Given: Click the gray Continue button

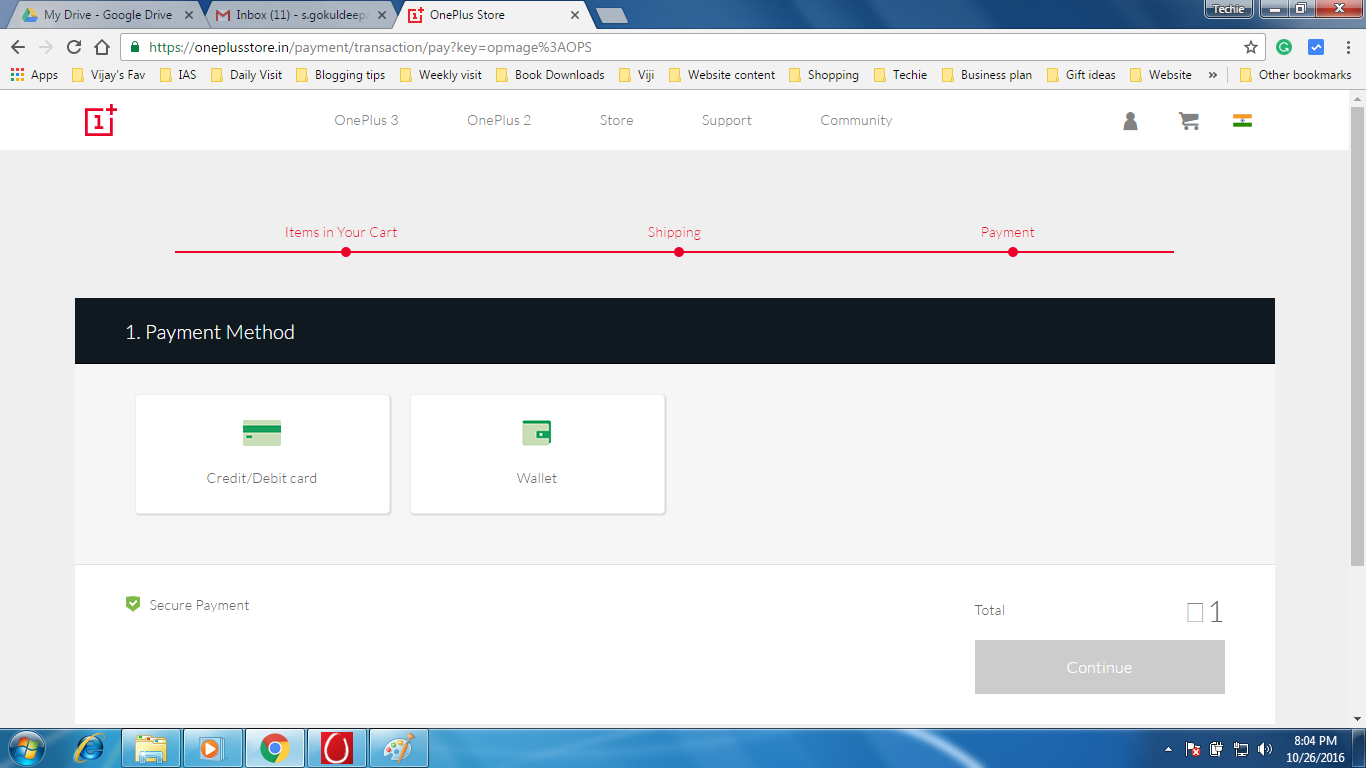Looking at the screenshot, I should 1099,667.
